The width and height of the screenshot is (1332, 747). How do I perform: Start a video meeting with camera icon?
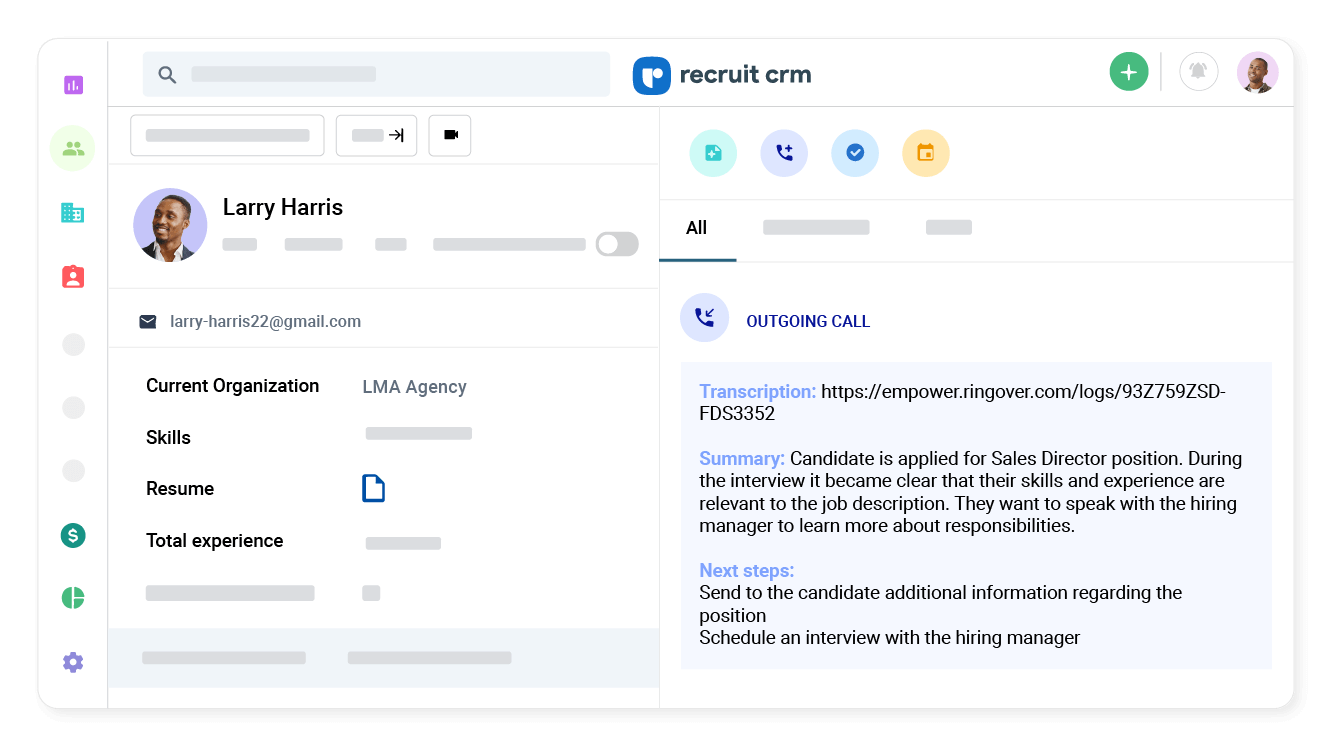[x=449, y=135]
